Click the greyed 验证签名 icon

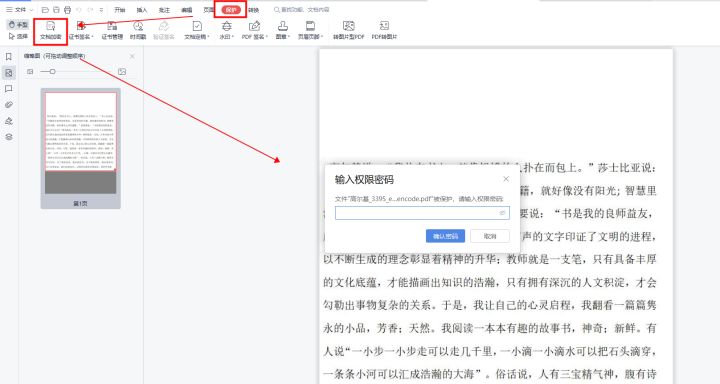[163, 30]
